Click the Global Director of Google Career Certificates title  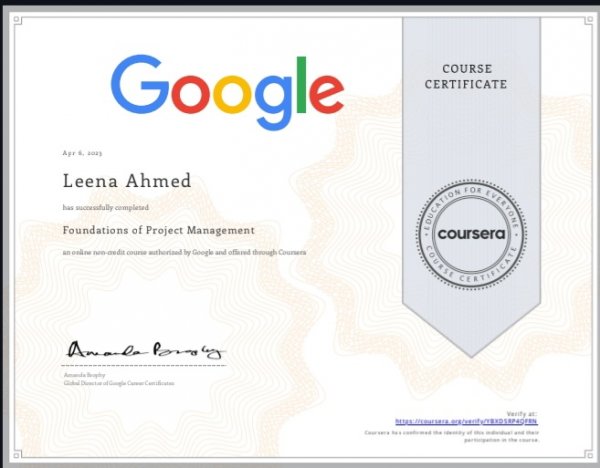118,383
